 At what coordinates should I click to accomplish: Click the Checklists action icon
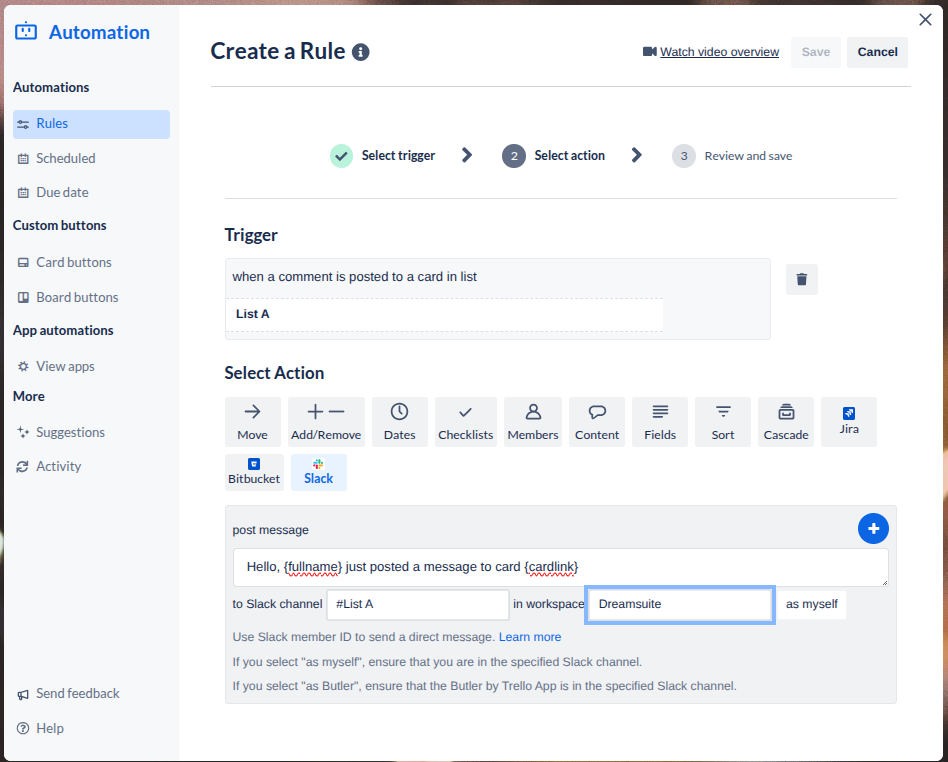pos(464,421)
